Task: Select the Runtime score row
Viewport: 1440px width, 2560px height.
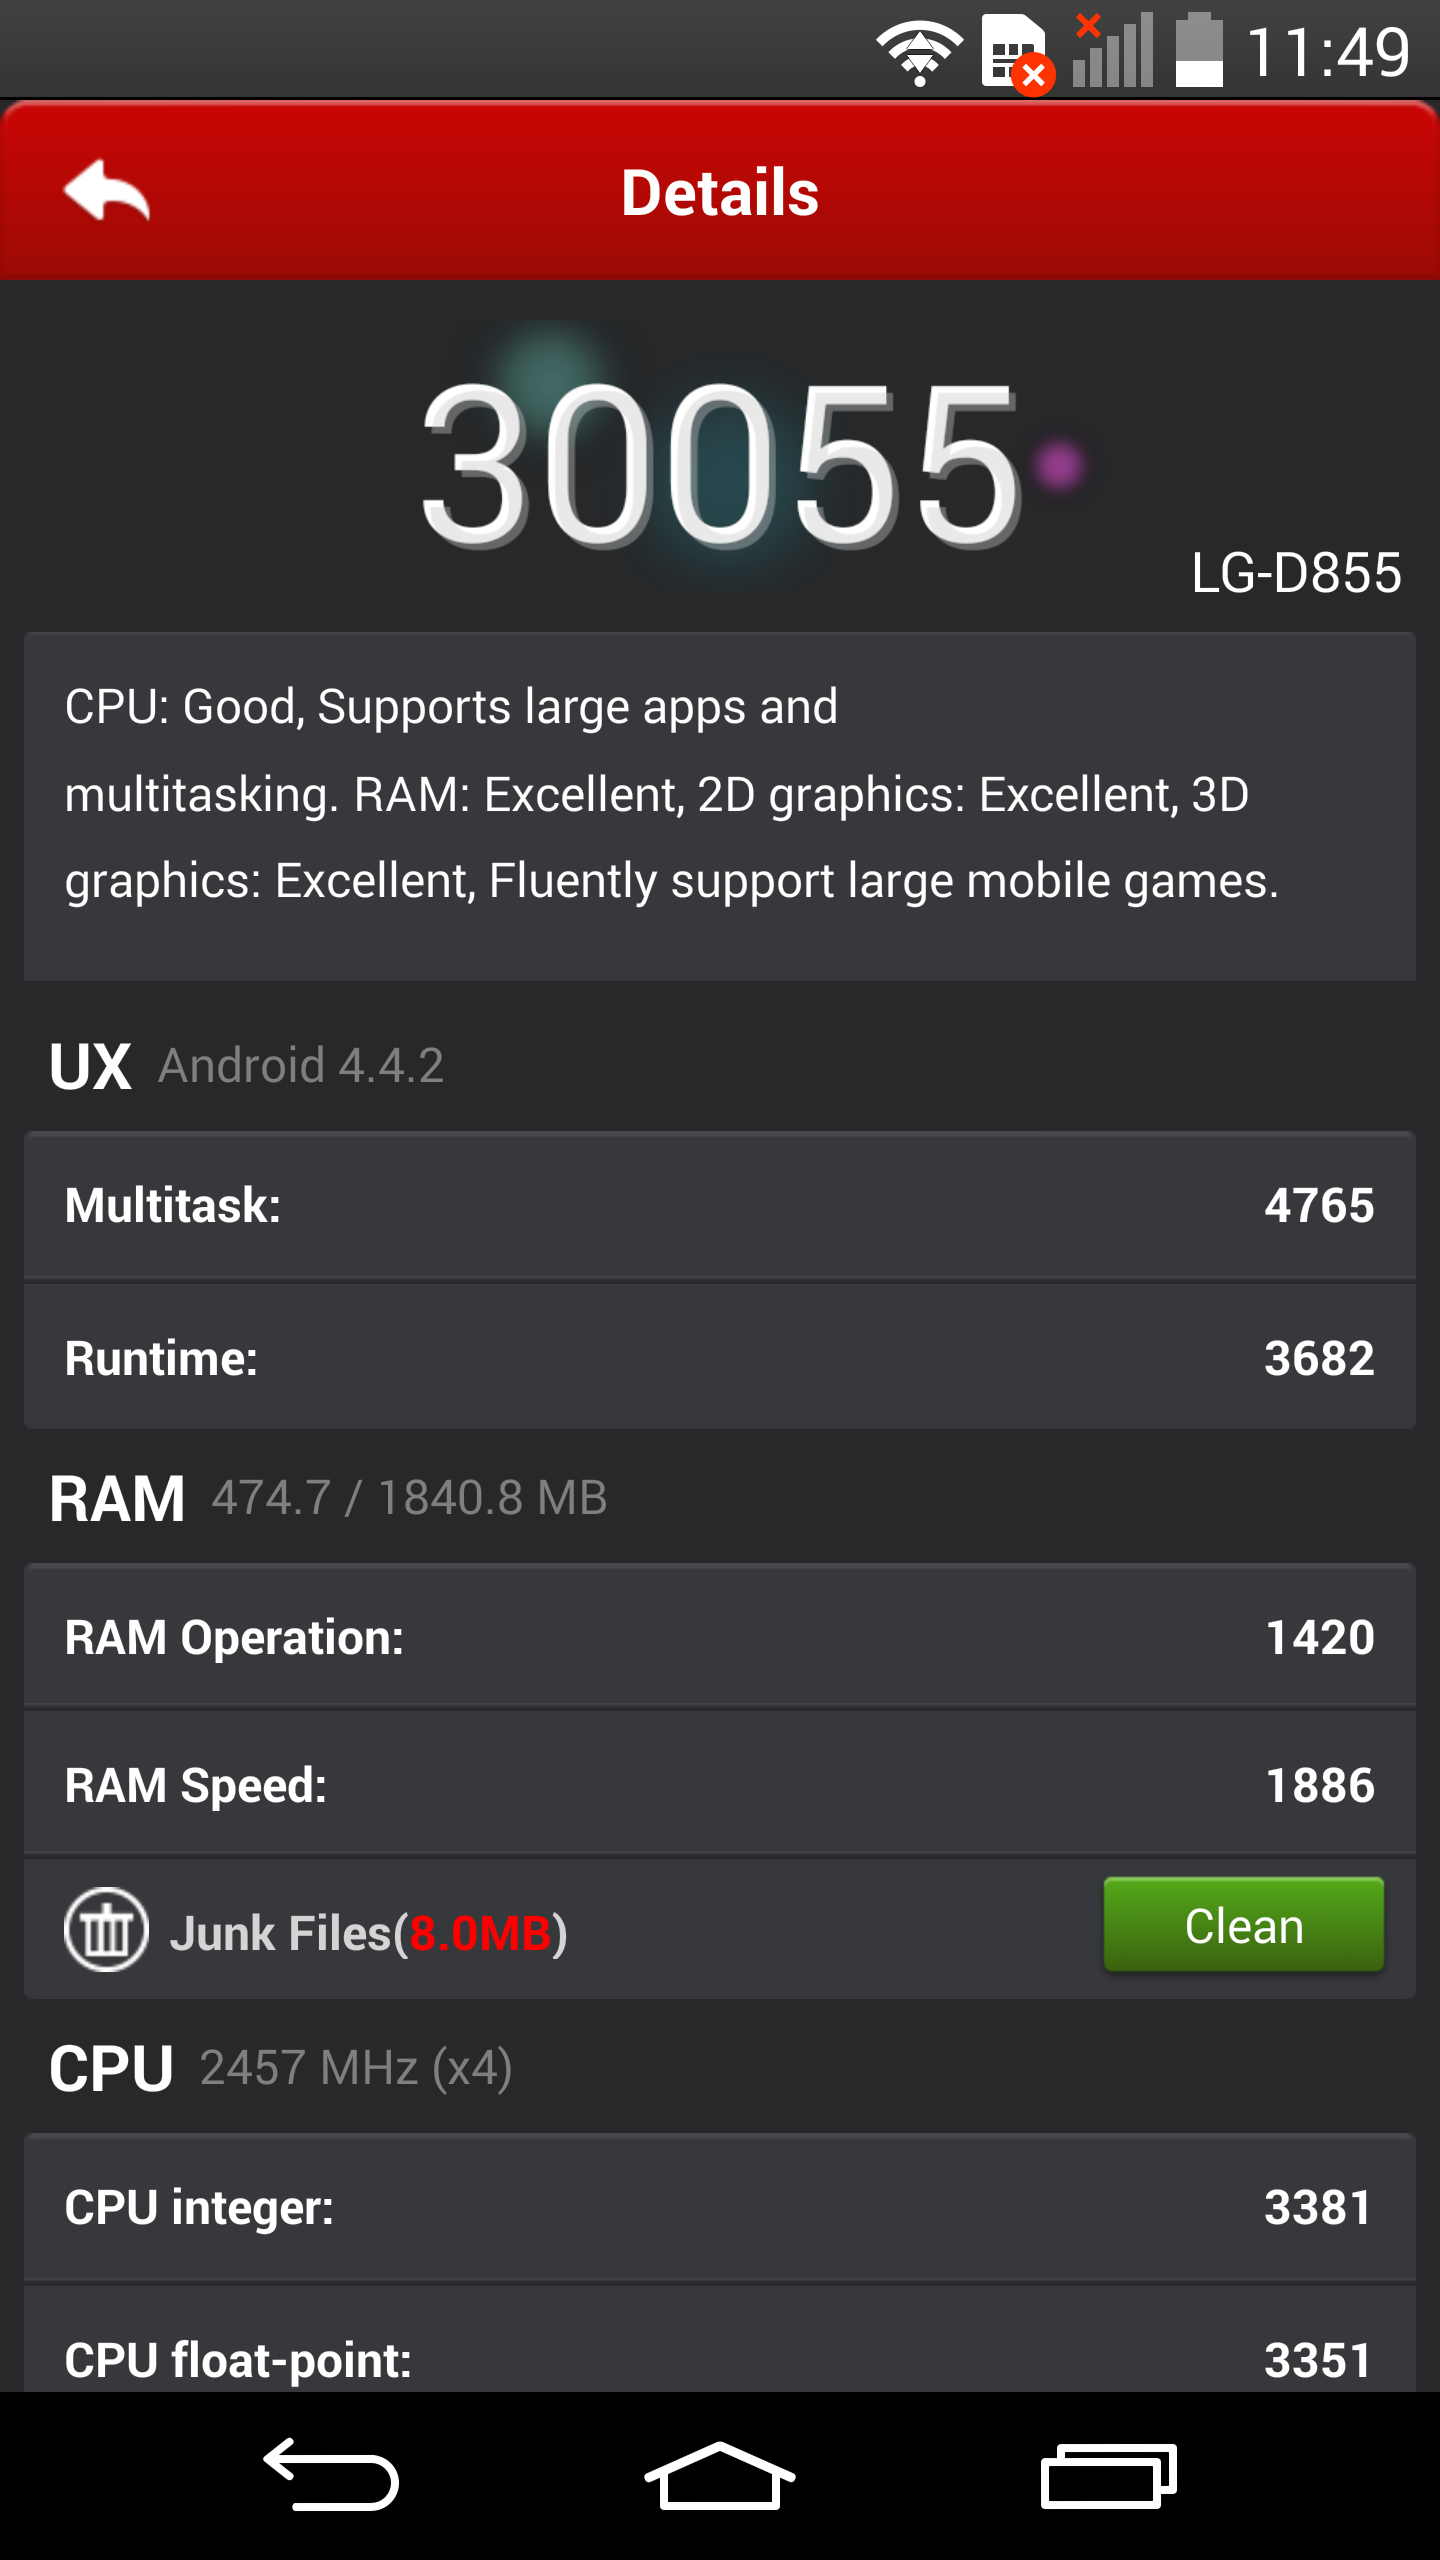Action: click(720, 1357)
